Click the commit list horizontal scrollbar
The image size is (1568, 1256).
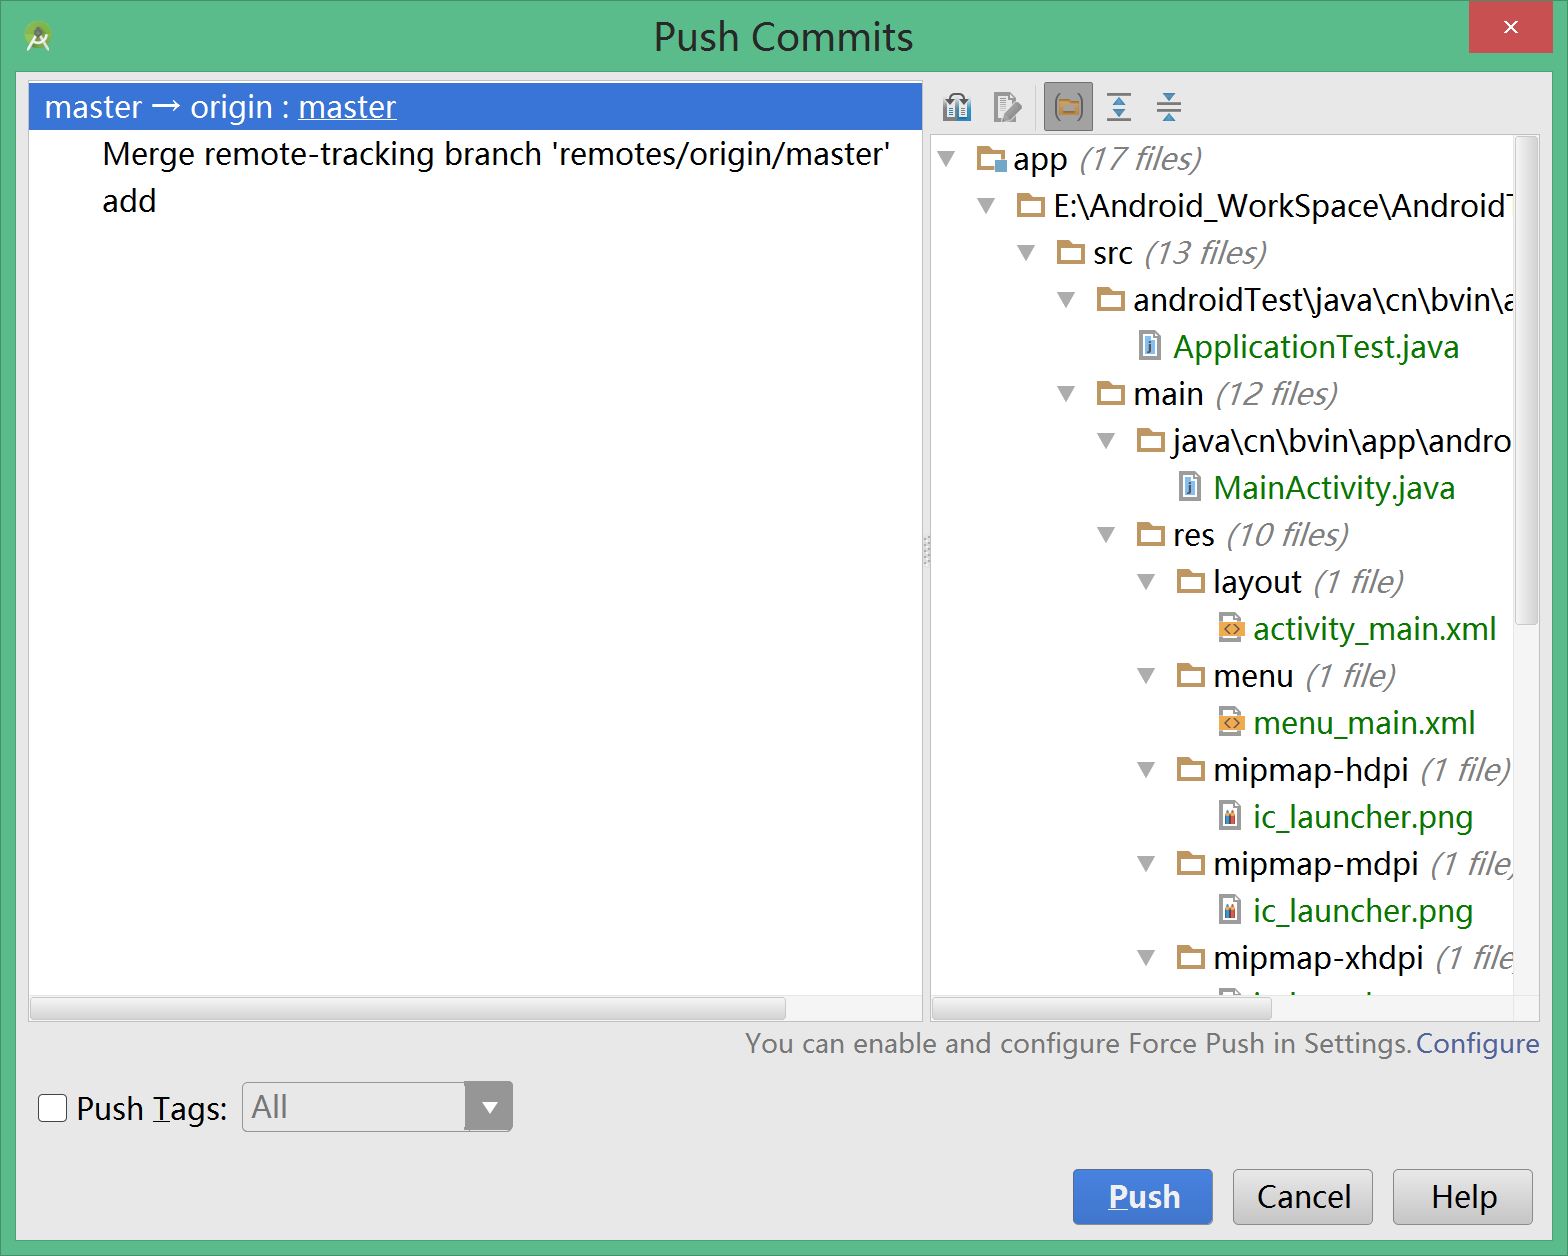[x=408, y=1007]
